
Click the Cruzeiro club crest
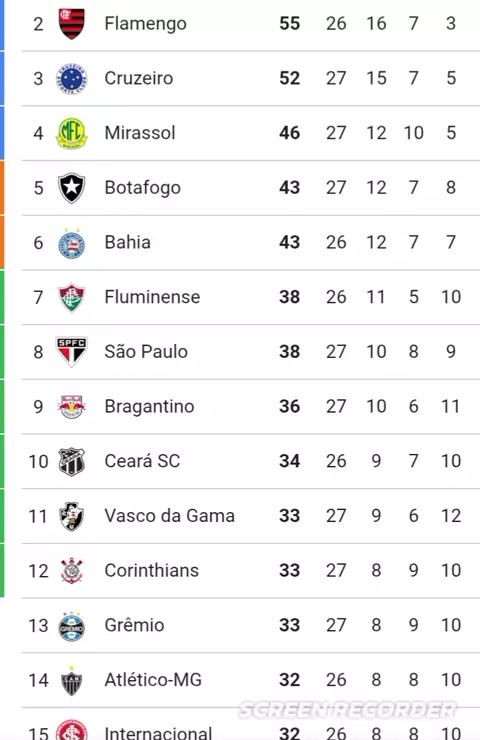click(72, 78)
